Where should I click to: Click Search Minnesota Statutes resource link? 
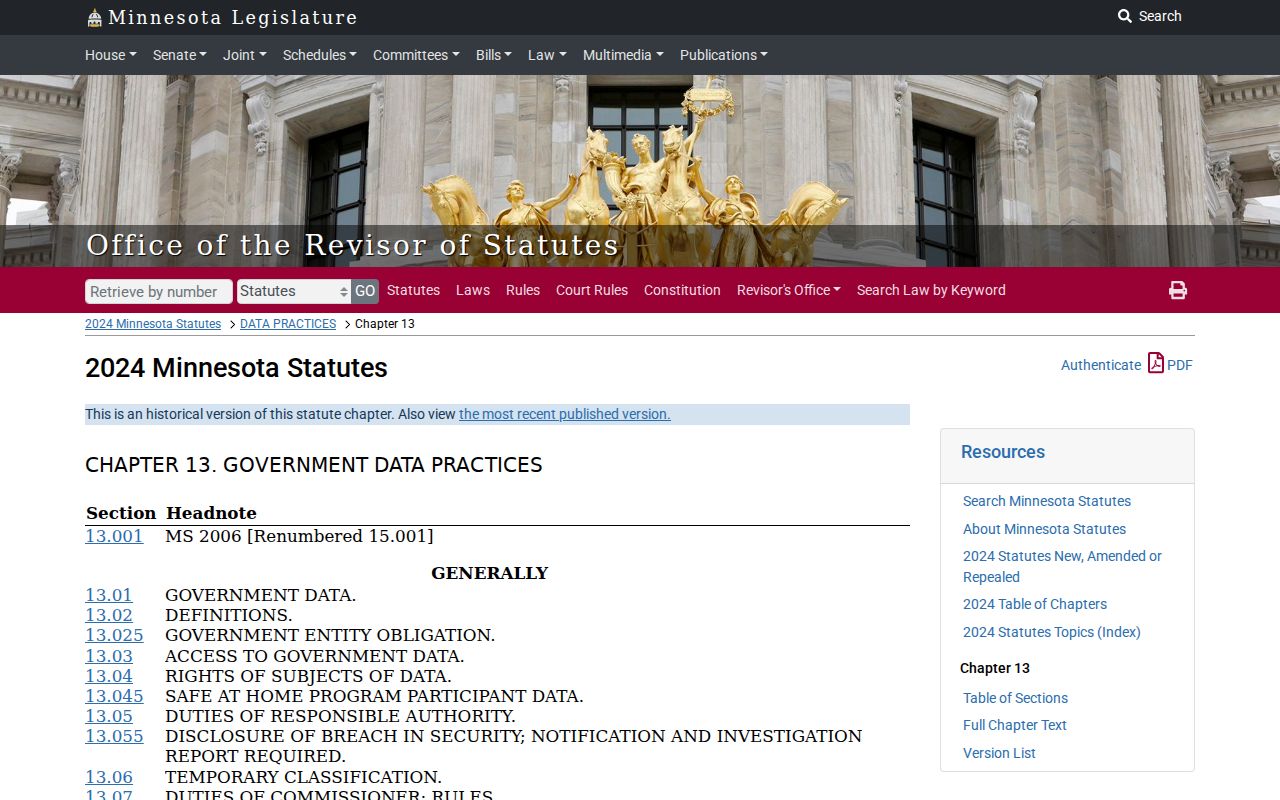tap(1047, 501)
